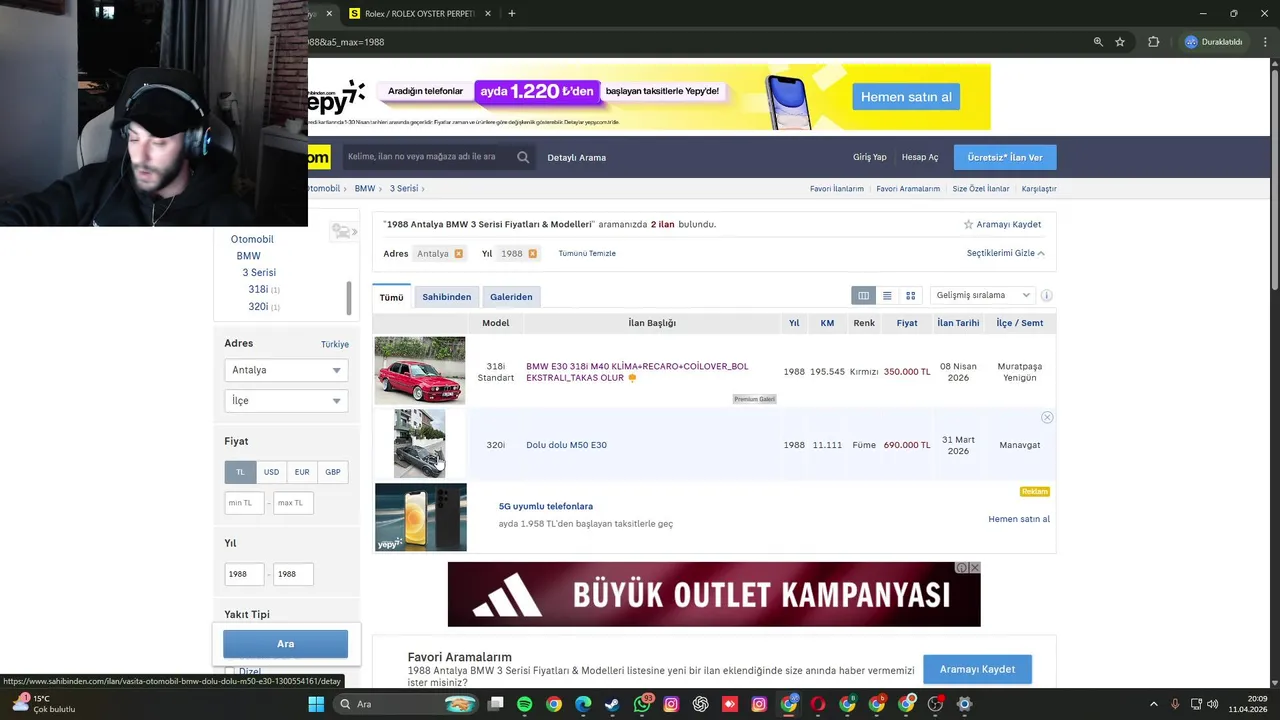Show hidden system tray icons
1280x720 pixels.
point(1153,704)
